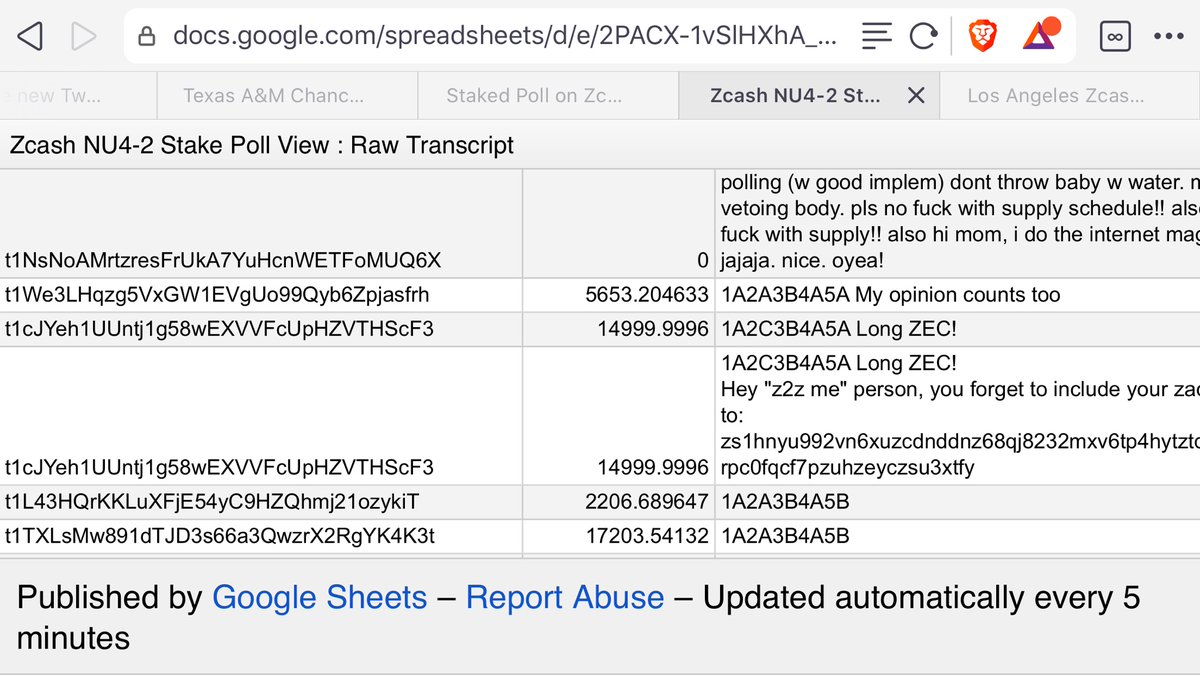Open reader mode lines icon

tap(876, 37)
